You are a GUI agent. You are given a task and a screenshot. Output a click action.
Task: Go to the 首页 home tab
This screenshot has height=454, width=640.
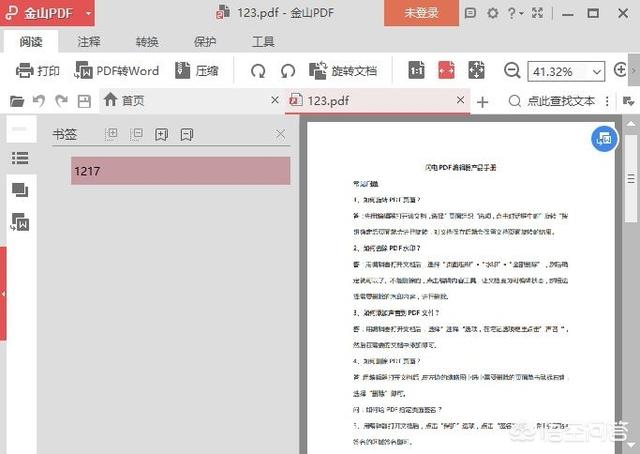[x=124, y=100]
